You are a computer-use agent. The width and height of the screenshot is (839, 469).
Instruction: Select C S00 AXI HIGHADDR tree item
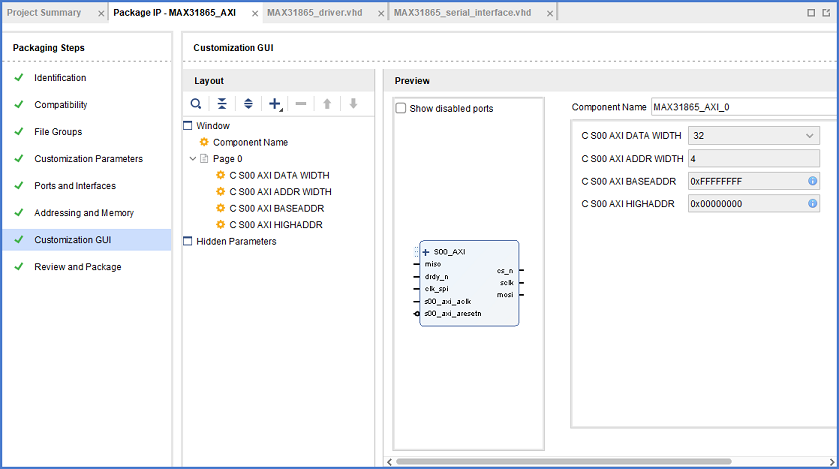click(x=276, y=225)
